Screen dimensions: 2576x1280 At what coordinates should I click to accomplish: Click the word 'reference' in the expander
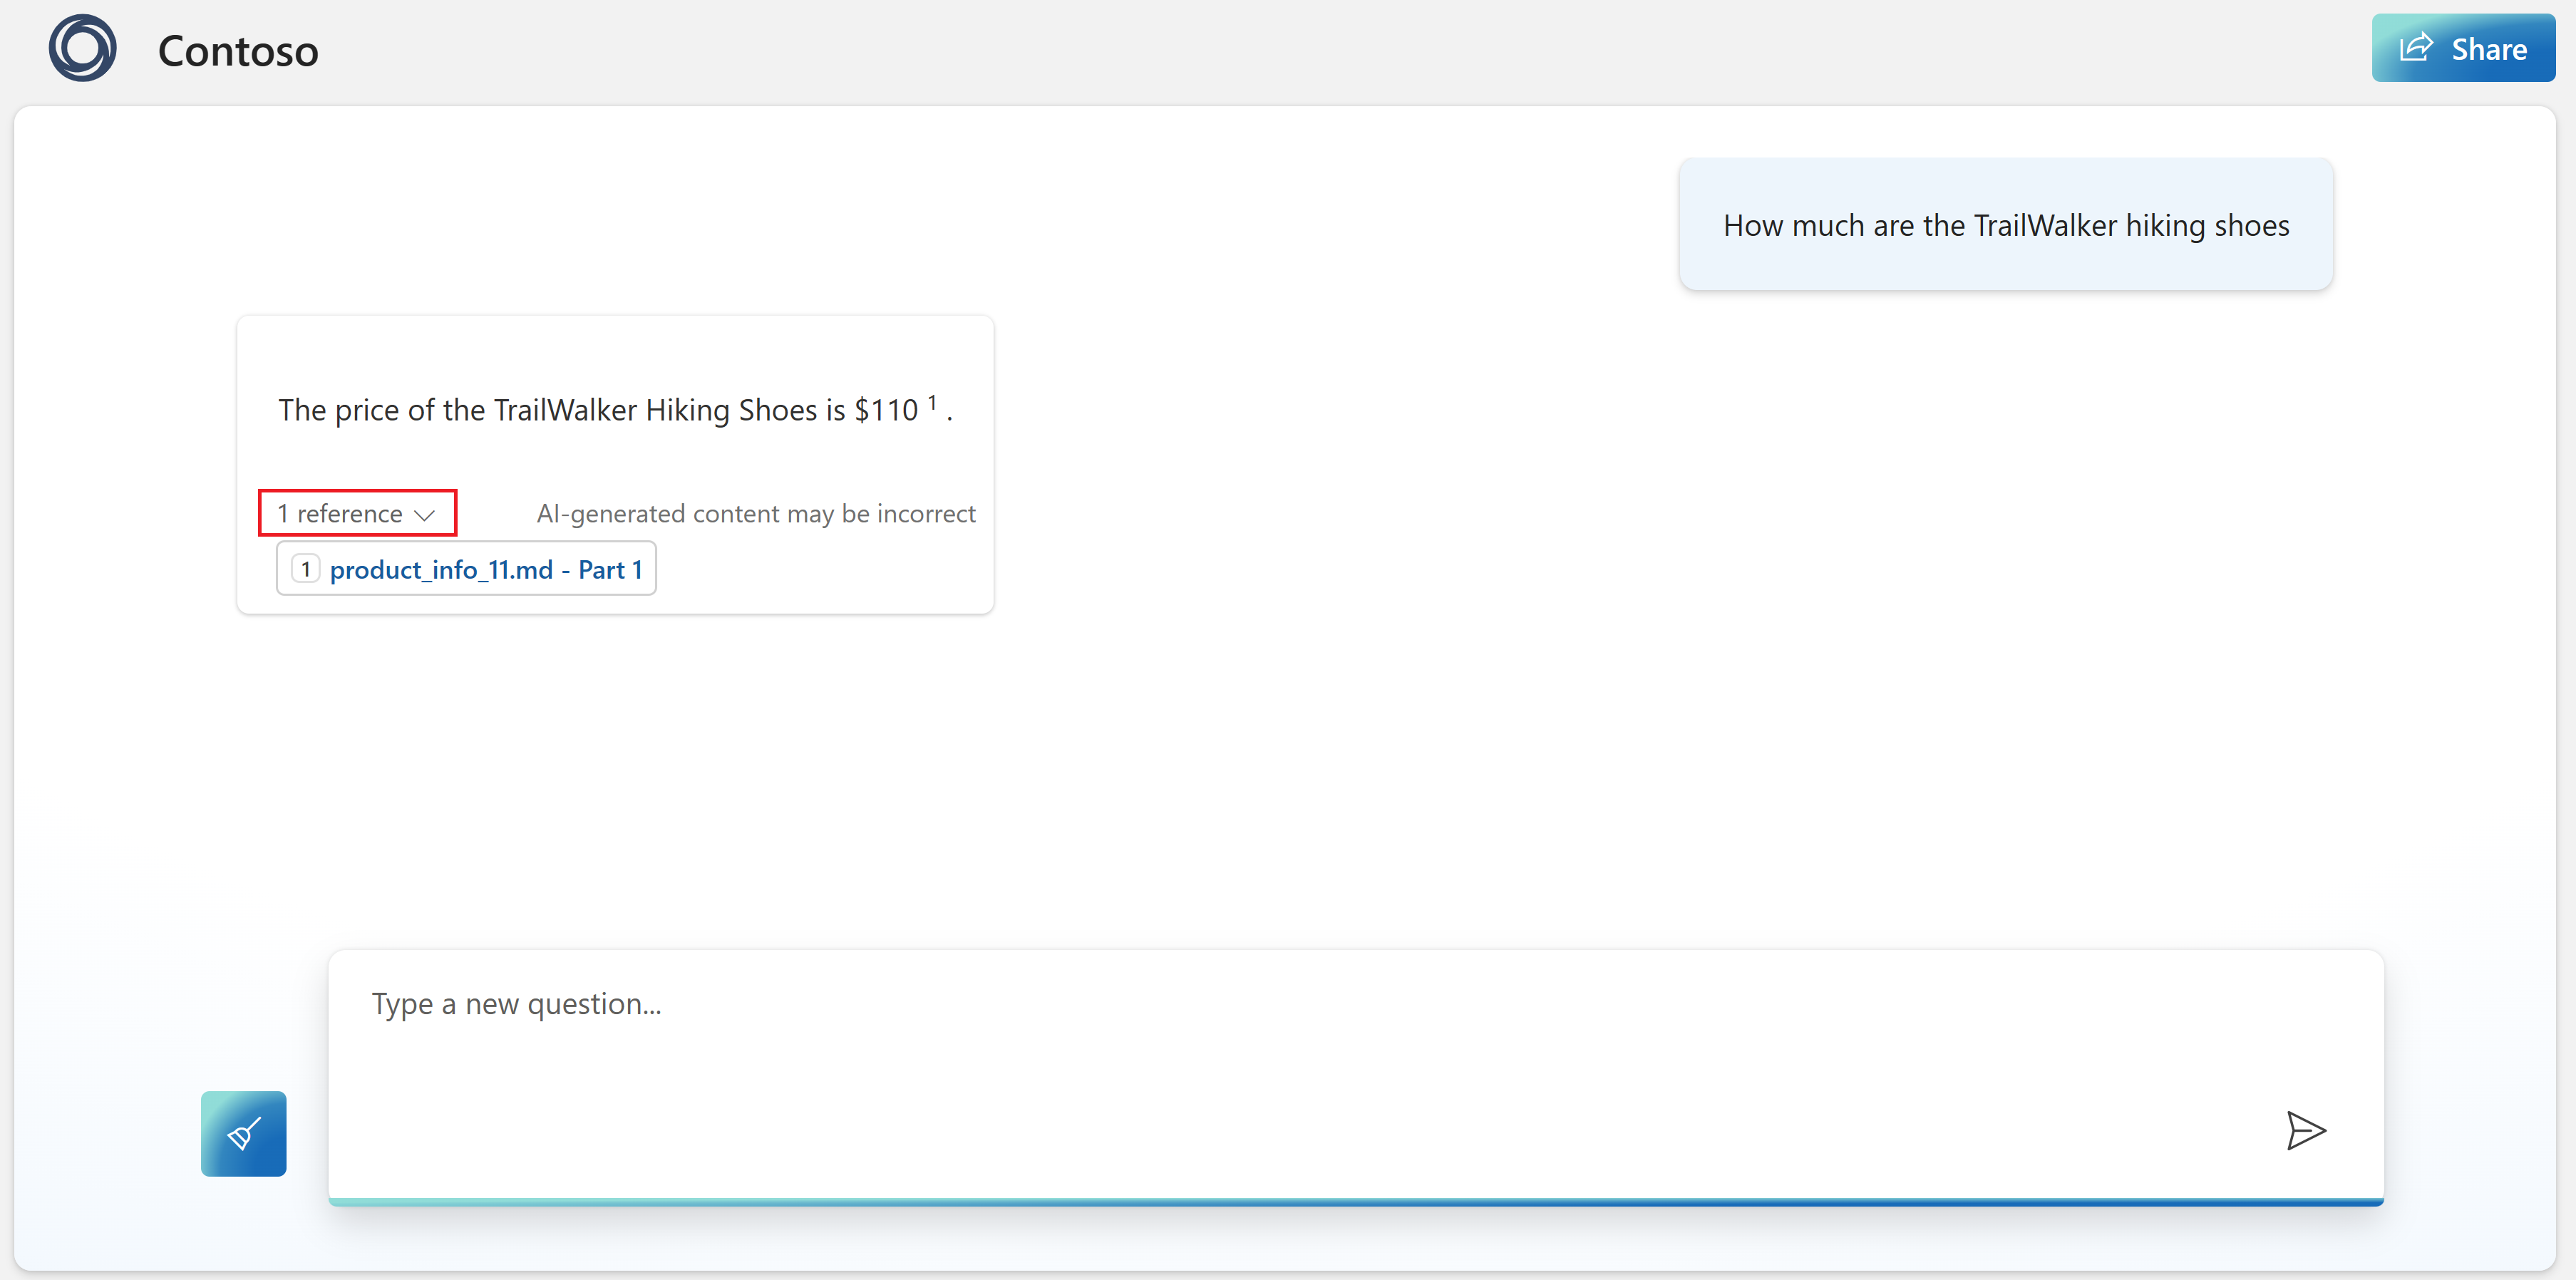tap(349, 513)
